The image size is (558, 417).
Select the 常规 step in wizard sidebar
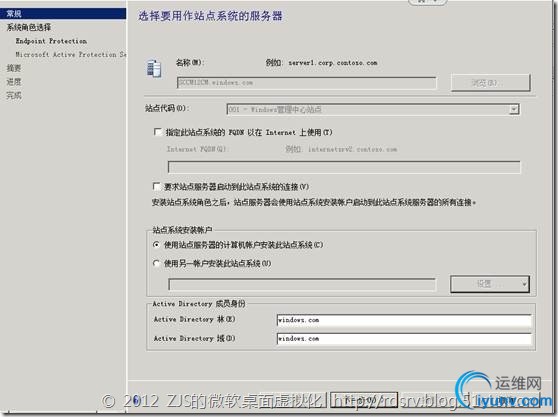[x=63, y=14]
